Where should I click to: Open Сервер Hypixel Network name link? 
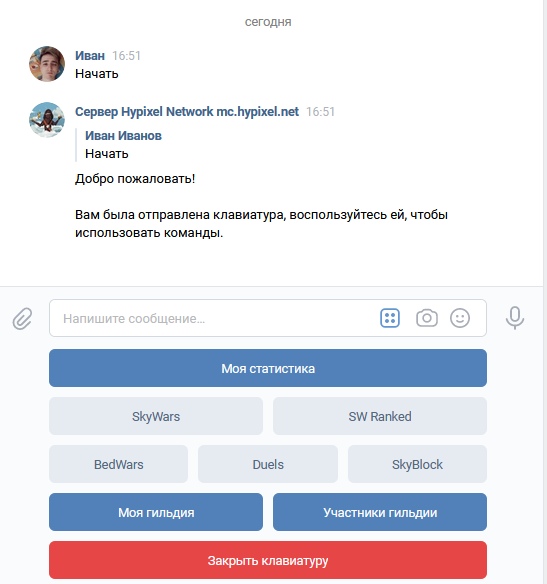pos(187,111)
